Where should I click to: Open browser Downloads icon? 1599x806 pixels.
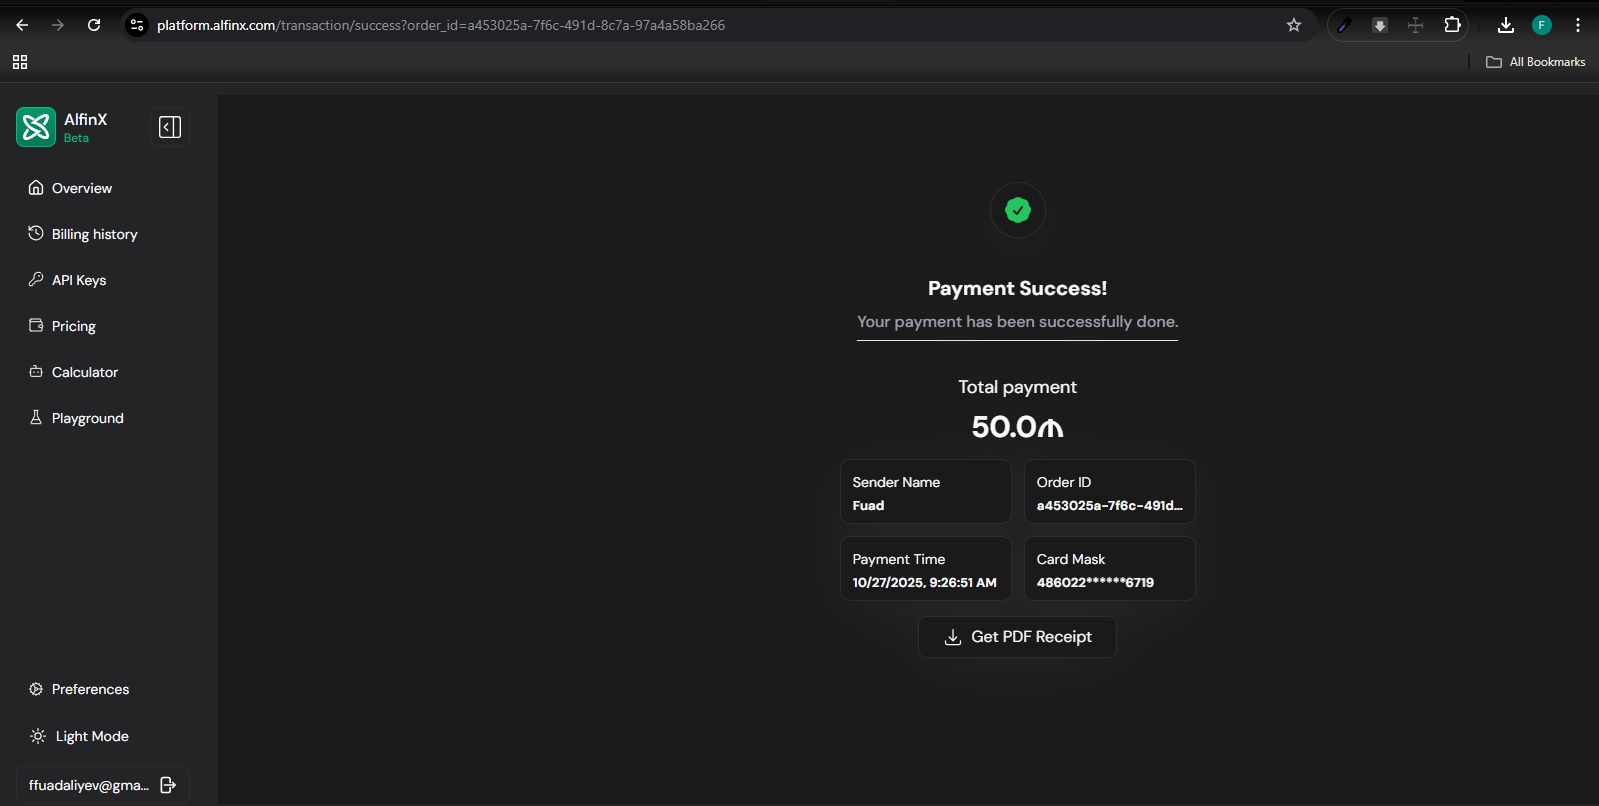(x=1505, y=25)
